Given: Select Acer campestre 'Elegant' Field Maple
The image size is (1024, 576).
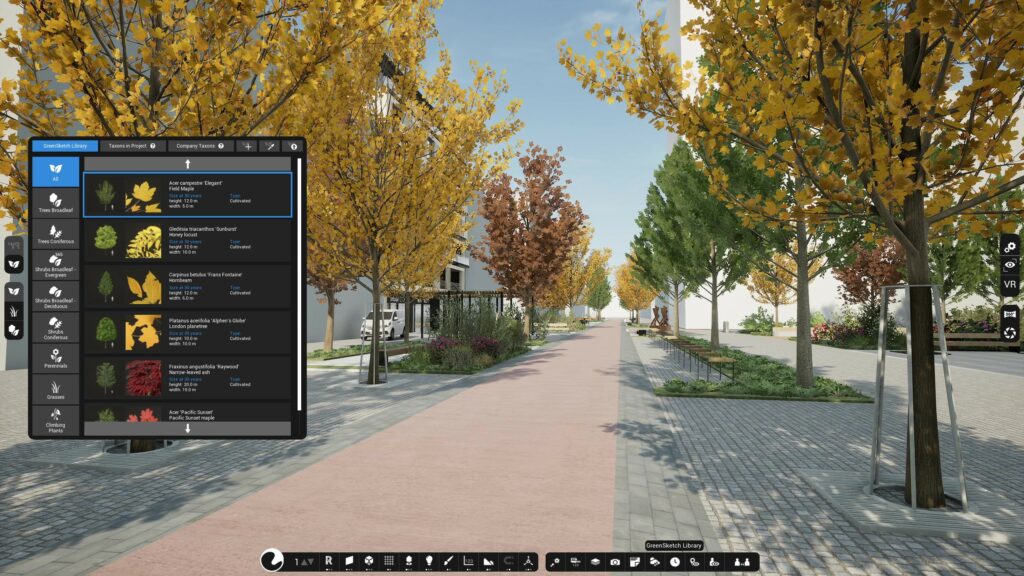Looking at the screenshot, I should 187,195.
